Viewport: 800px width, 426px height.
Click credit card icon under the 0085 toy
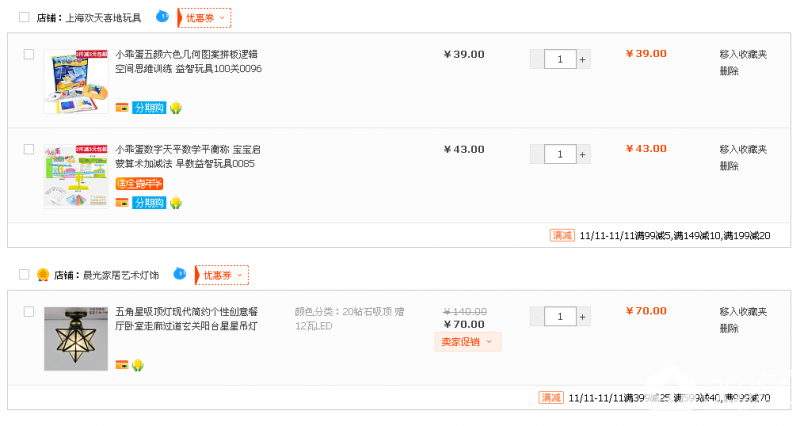coord(122,202)
